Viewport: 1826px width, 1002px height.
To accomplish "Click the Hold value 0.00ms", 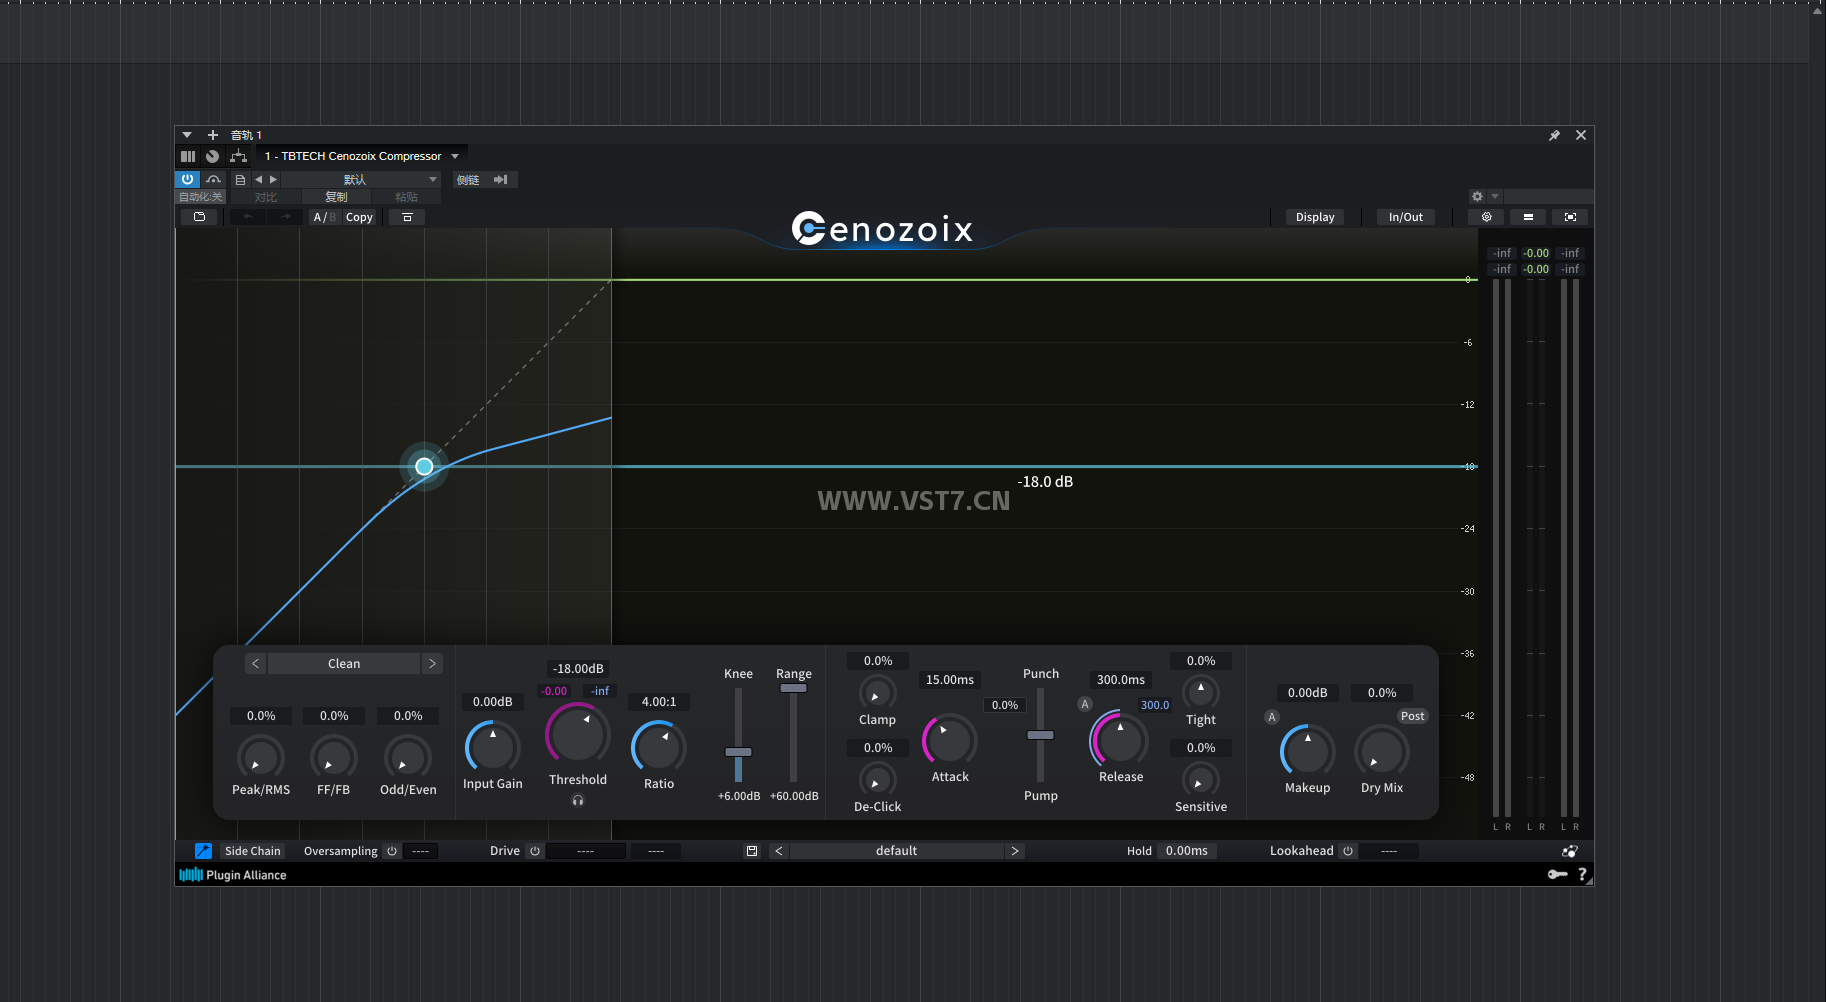I will tap(1186, 851).
